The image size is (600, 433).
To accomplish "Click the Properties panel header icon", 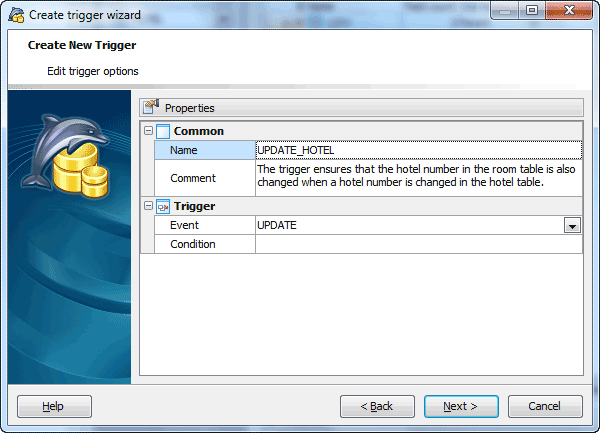I will click(151, 107).
